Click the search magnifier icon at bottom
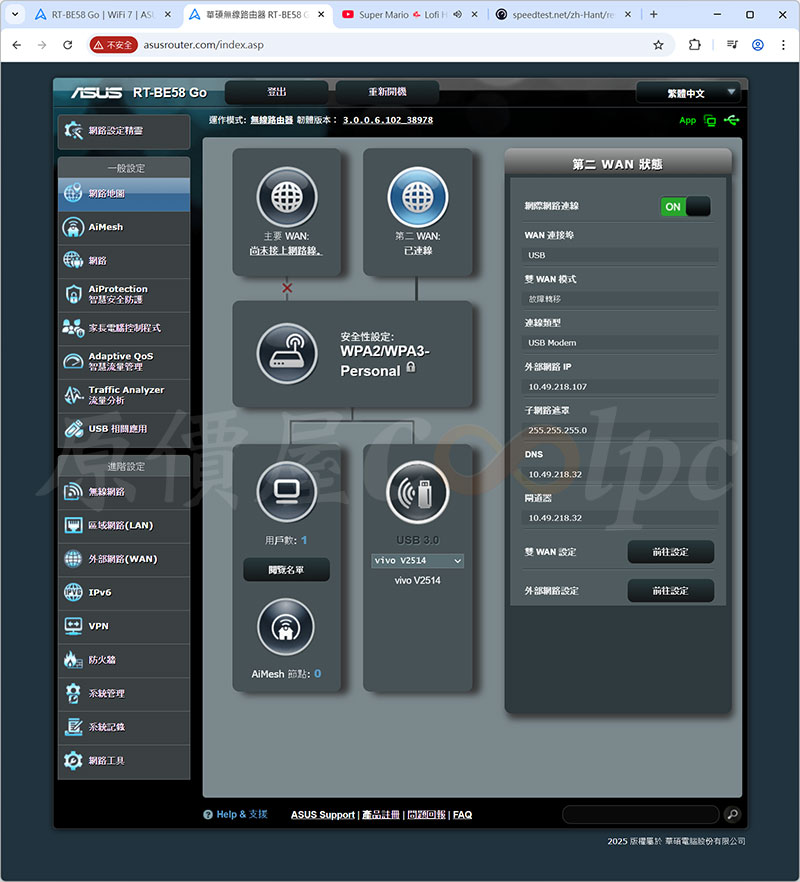The height and width of the screenshot is (882, 800). point(732,815)
